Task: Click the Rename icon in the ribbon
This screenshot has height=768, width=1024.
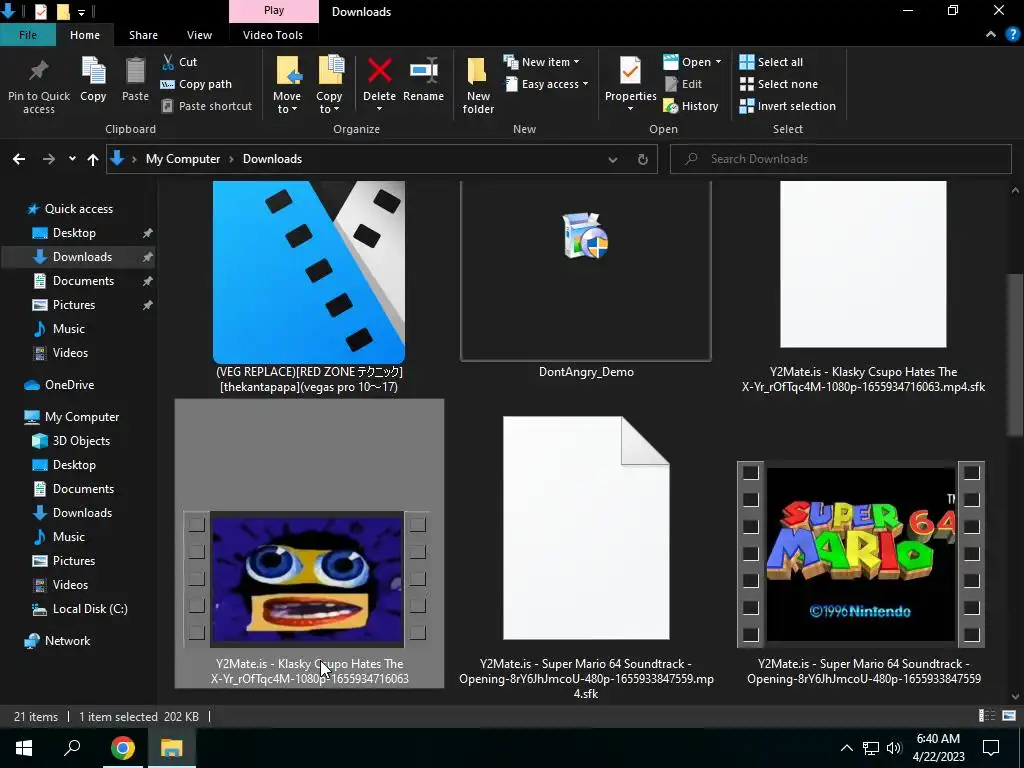Action: pyautogui.click(x=423, y=72)
